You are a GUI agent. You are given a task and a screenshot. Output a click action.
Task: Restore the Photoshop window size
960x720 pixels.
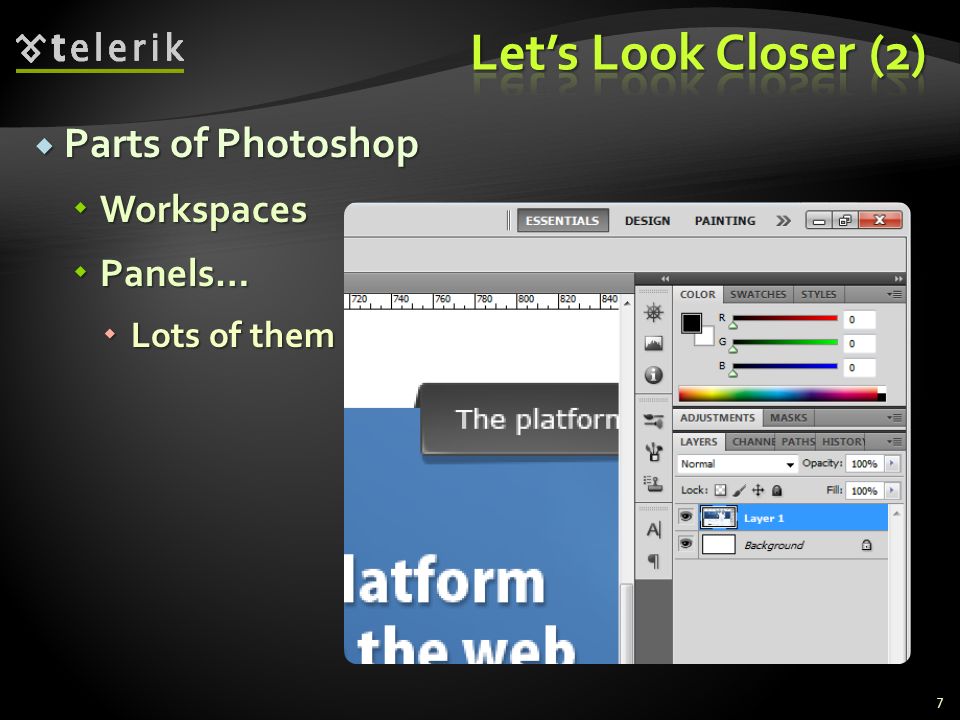click(x=845, y=220)
